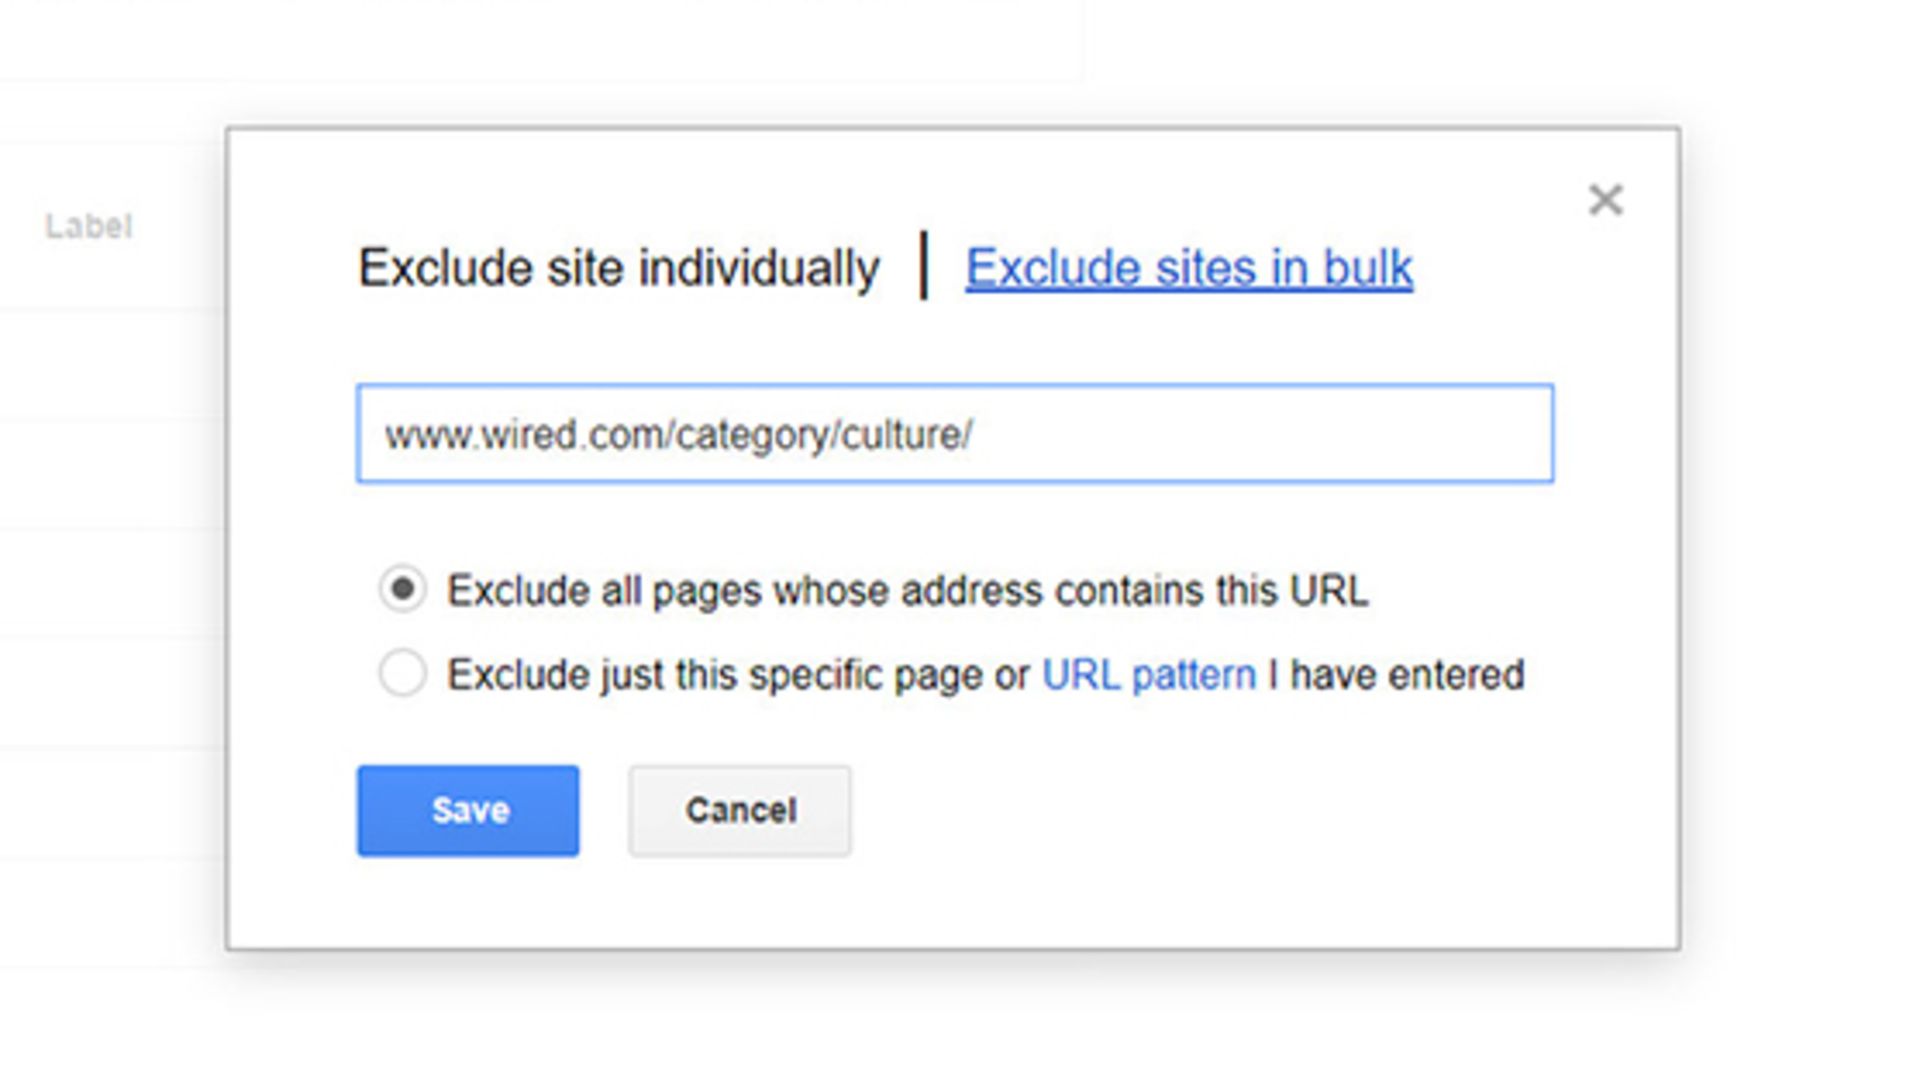Open the "URL pattern" help link
Screen dimensions: 1920x1079
pyautogui.click(x=1148, y=675)
